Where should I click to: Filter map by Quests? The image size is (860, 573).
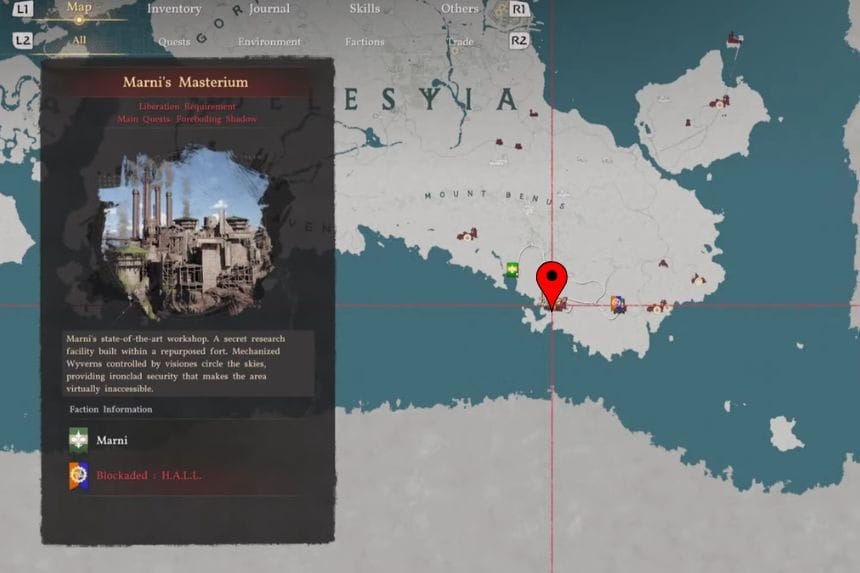click(x=174, y=42)
